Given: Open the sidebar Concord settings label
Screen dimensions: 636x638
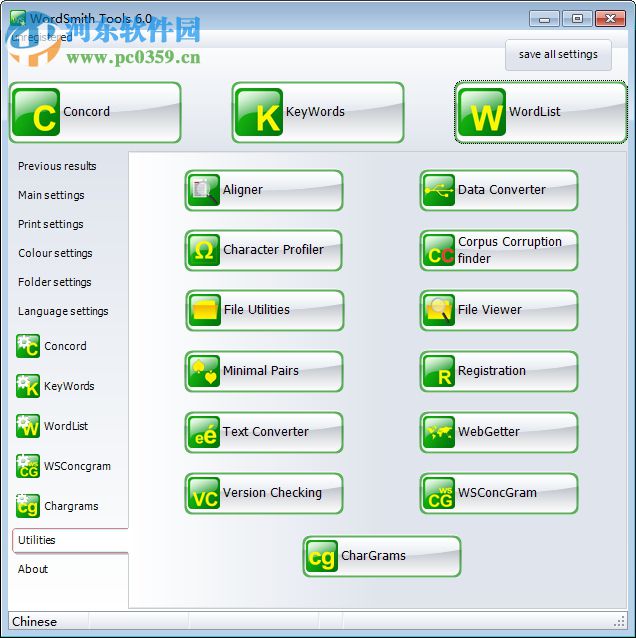Looking at the screenshot, I should click(x=65, y=346).
